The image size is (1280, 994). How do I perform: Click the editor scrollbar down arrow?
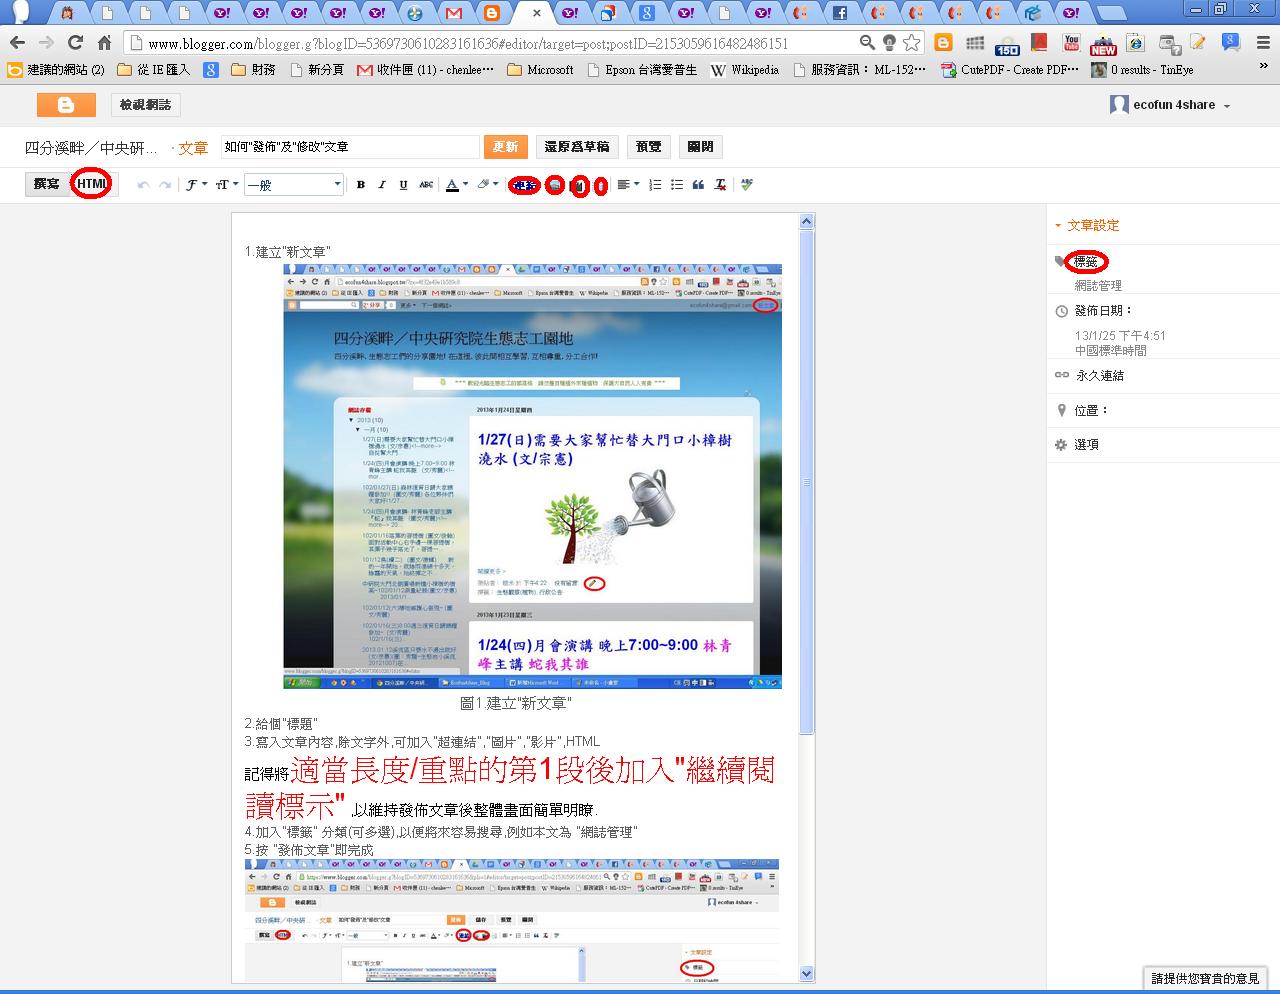click(x=806, y=973)
